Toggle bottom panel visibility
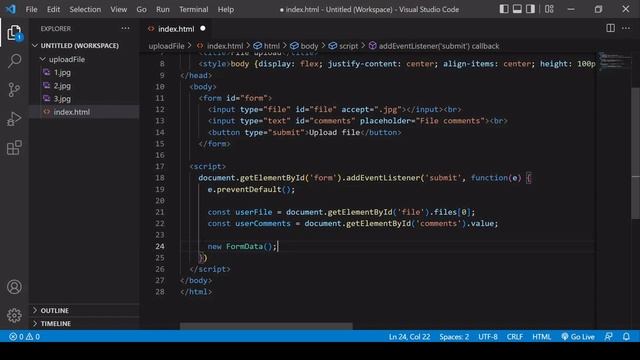The height and width of the screenshot is (360, 640). (517, 9)
